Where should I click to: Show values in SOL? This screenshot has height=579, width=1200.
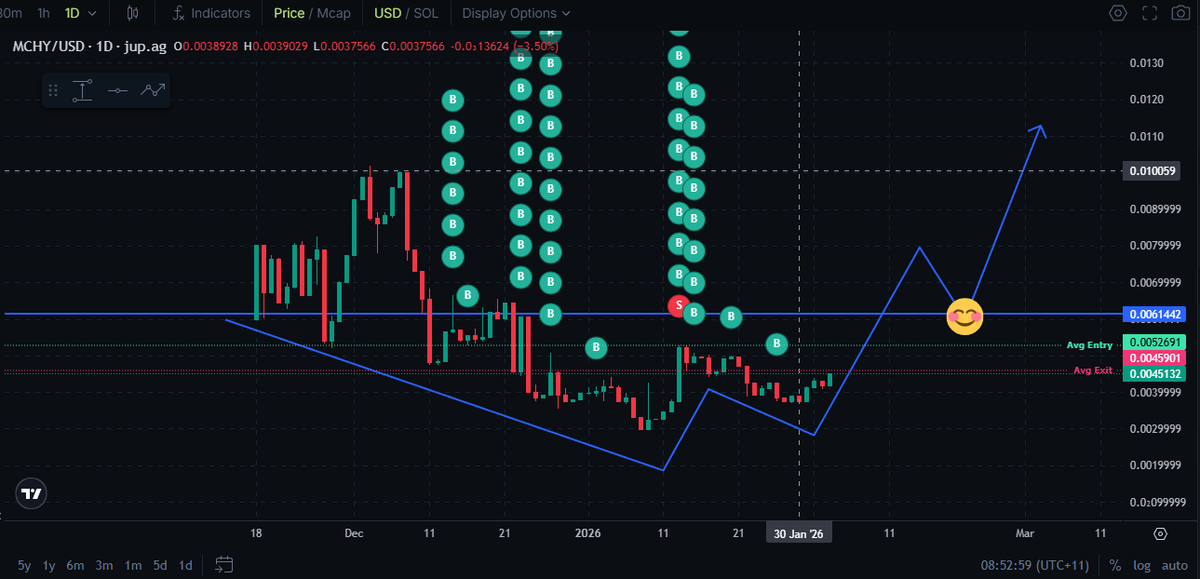[427, 14]
